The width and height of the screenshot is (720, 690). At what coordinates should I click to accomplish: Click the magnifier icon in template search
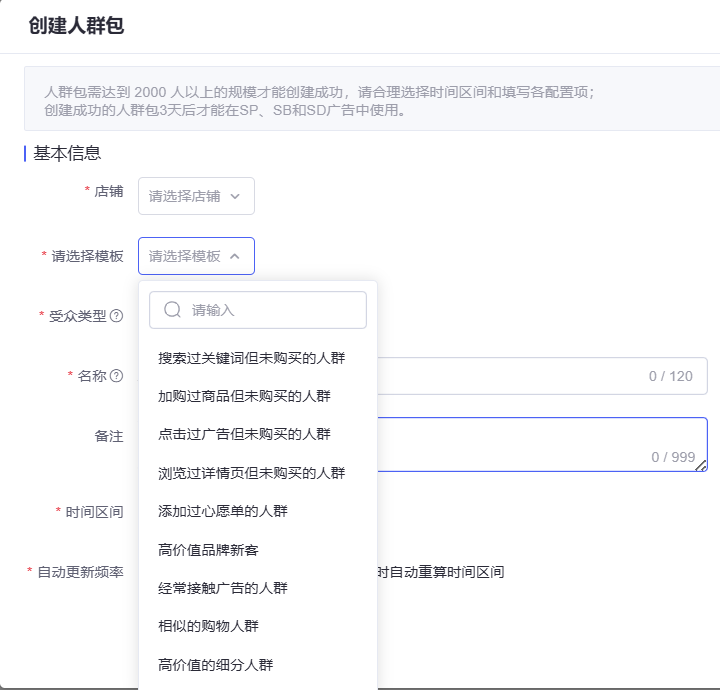(x=172, y=310)
